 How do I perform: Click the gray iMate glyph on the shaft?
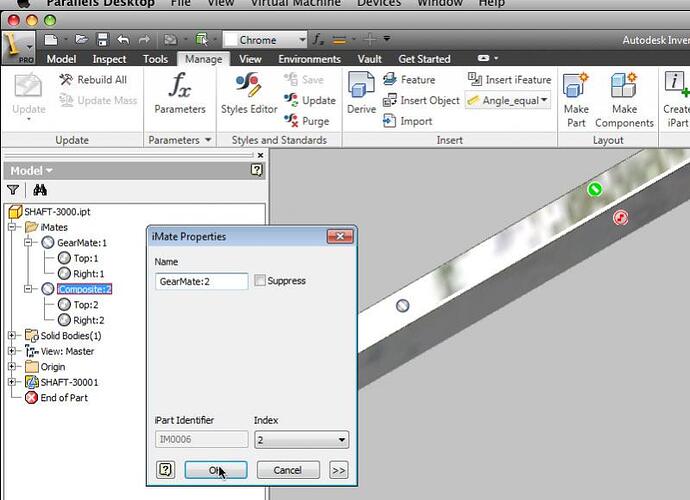(402, 305)
